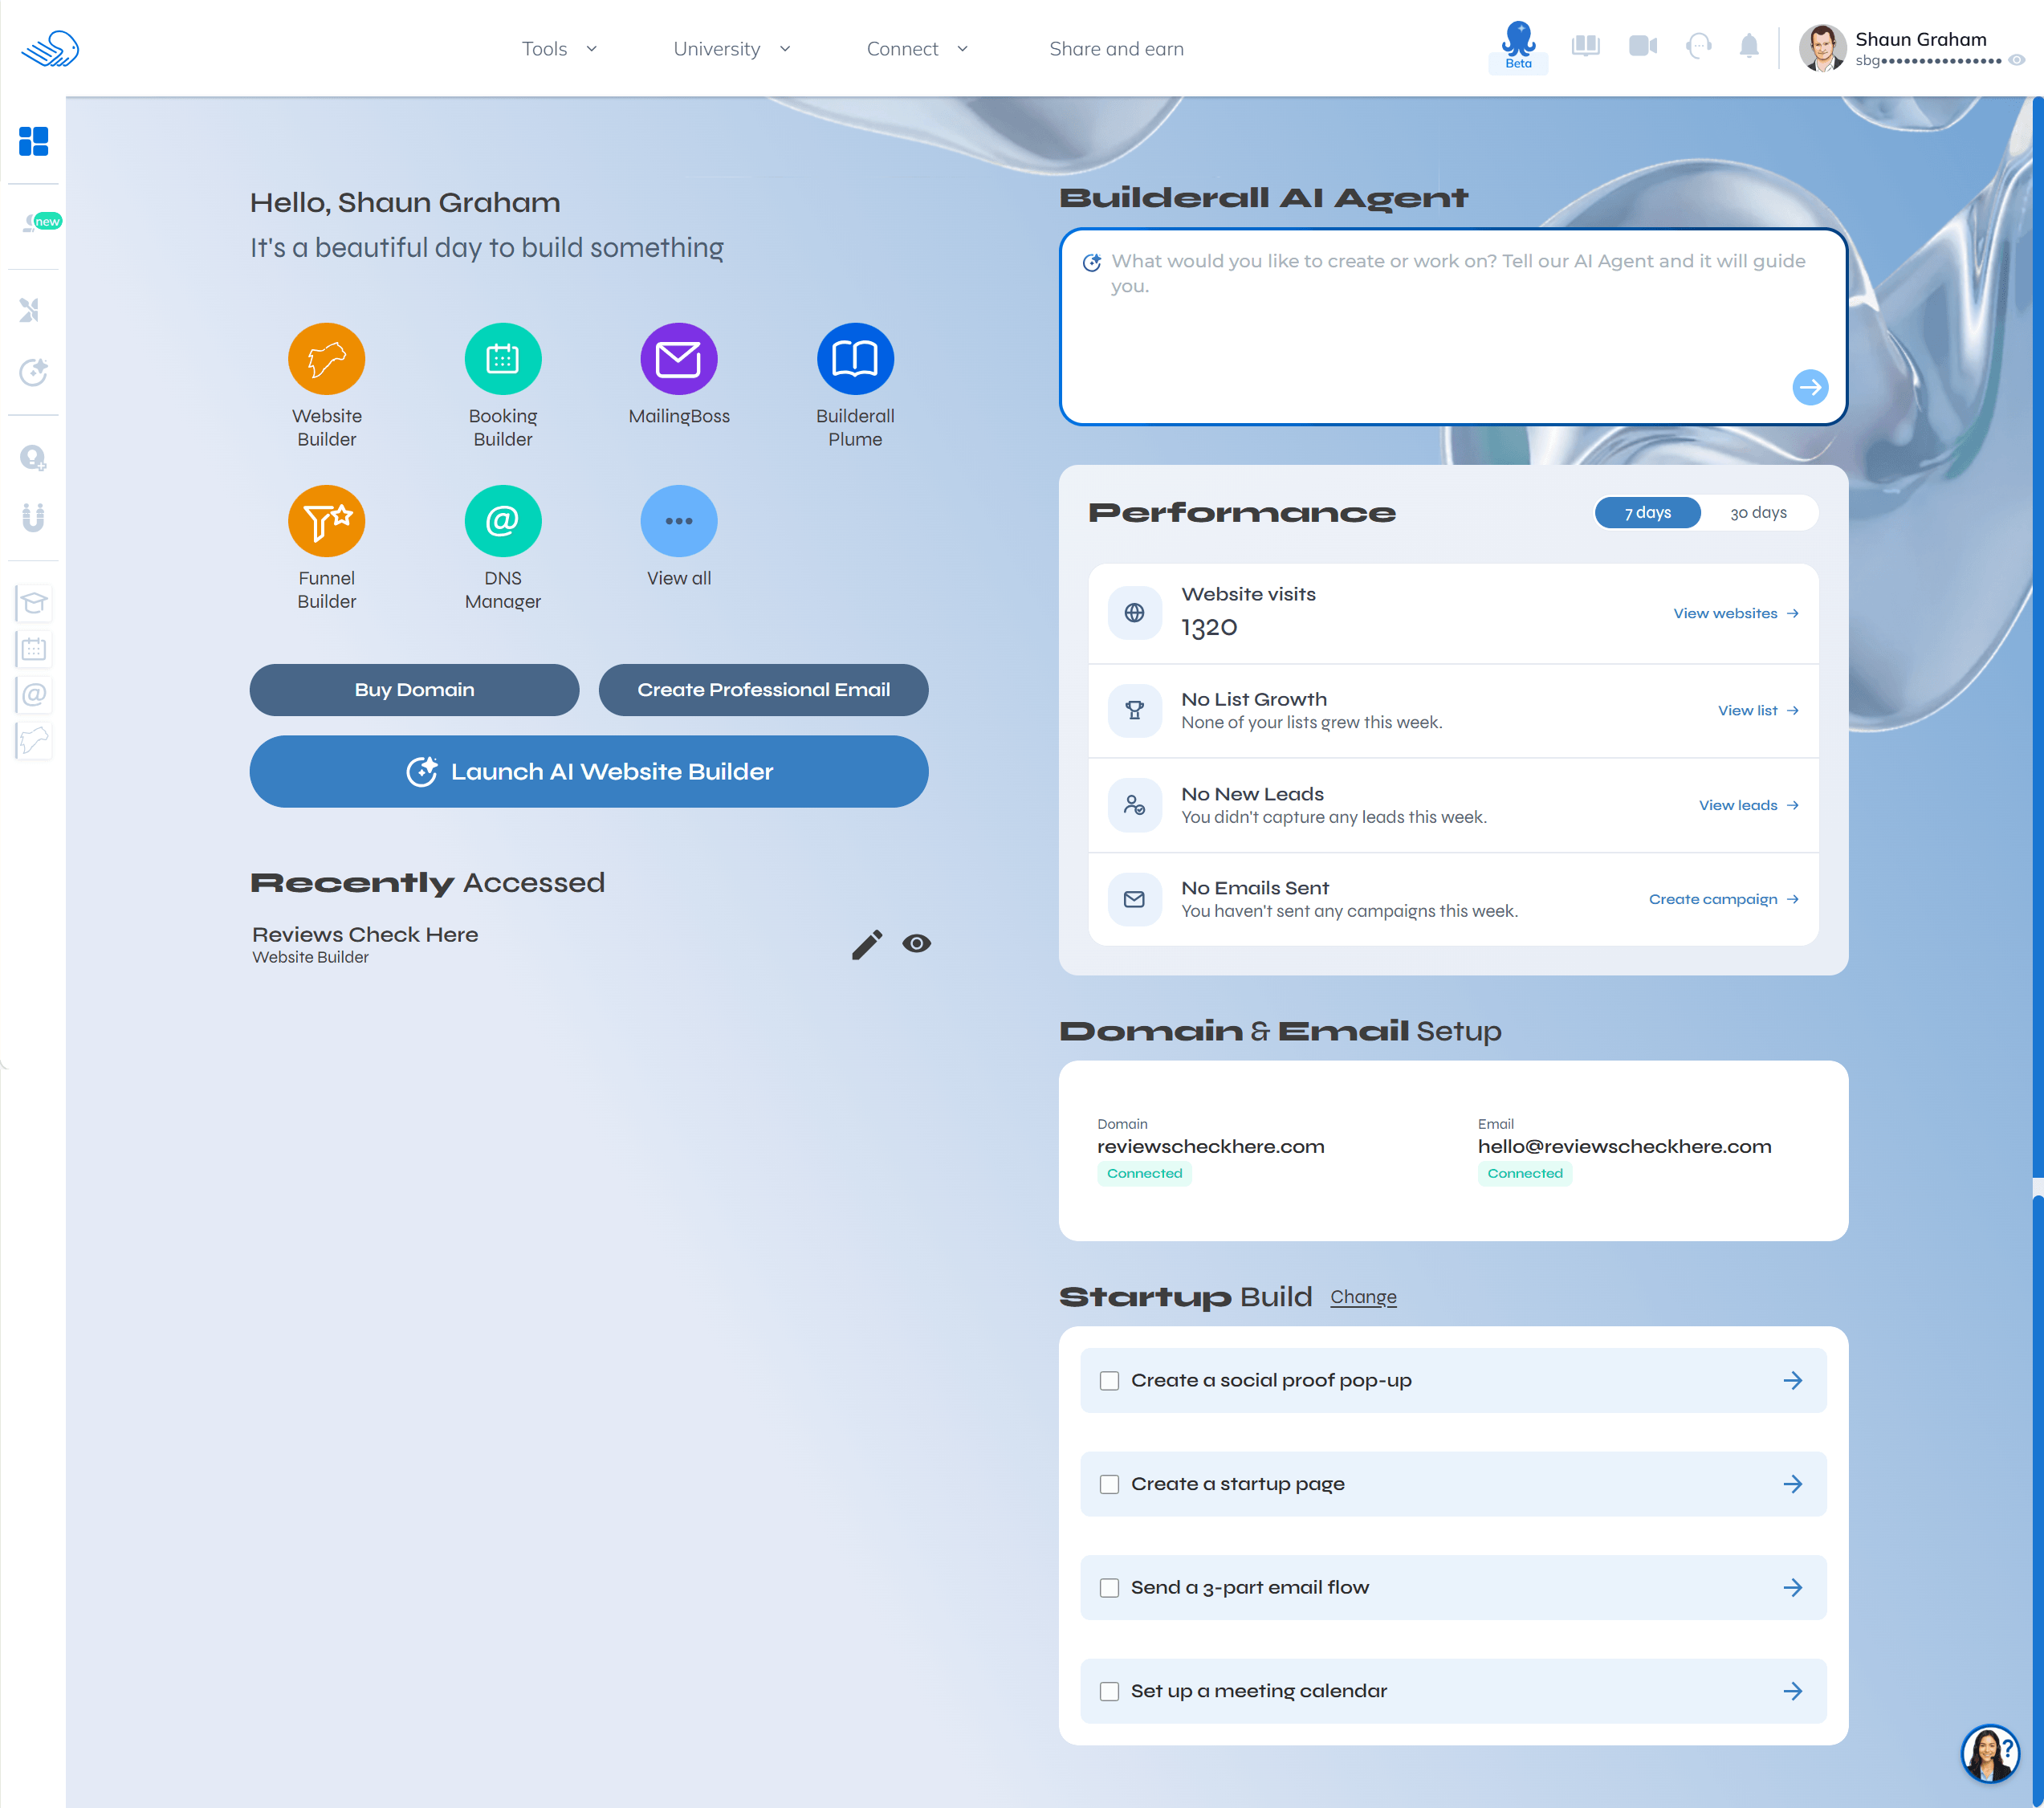Click the Builderall logo
The height and width of the screenshot is (1808, 2044).
(50, 49)
